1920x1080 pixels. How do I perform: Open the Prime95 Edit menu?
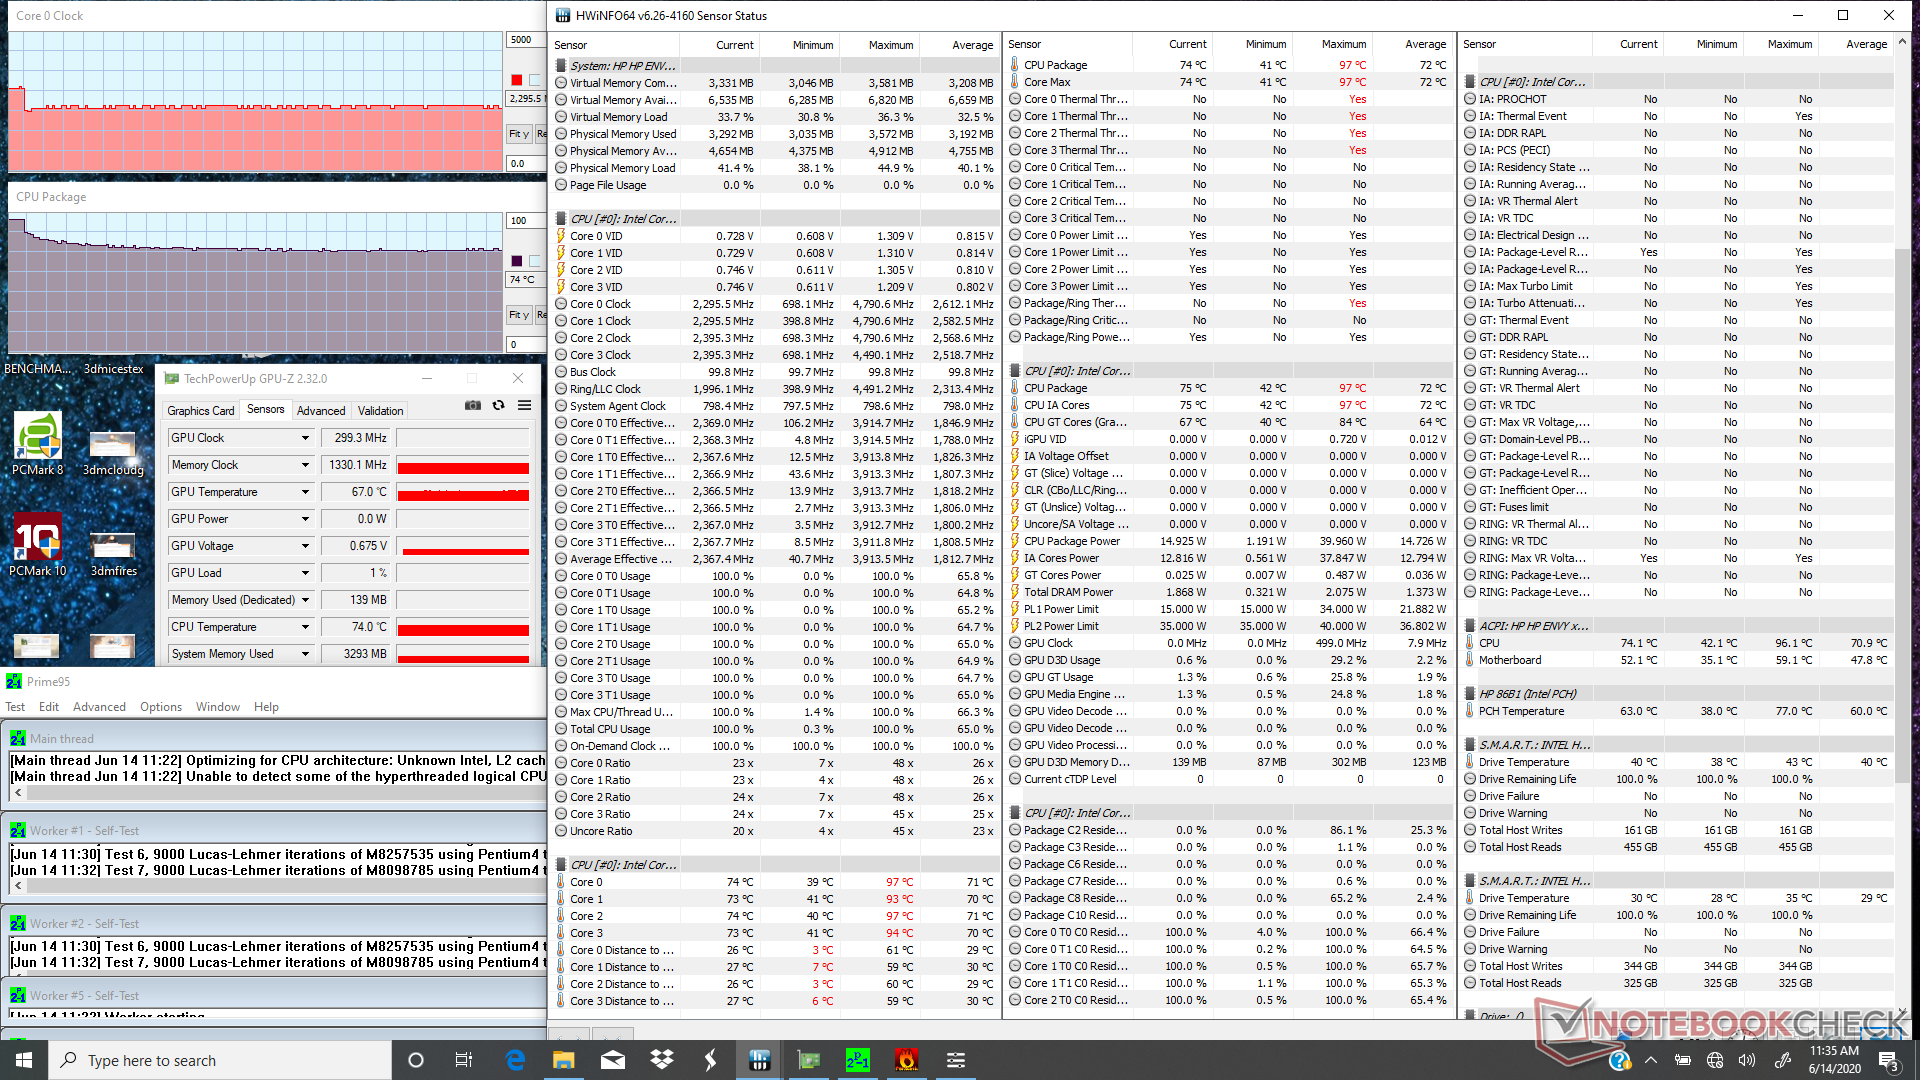coord(49,706)
